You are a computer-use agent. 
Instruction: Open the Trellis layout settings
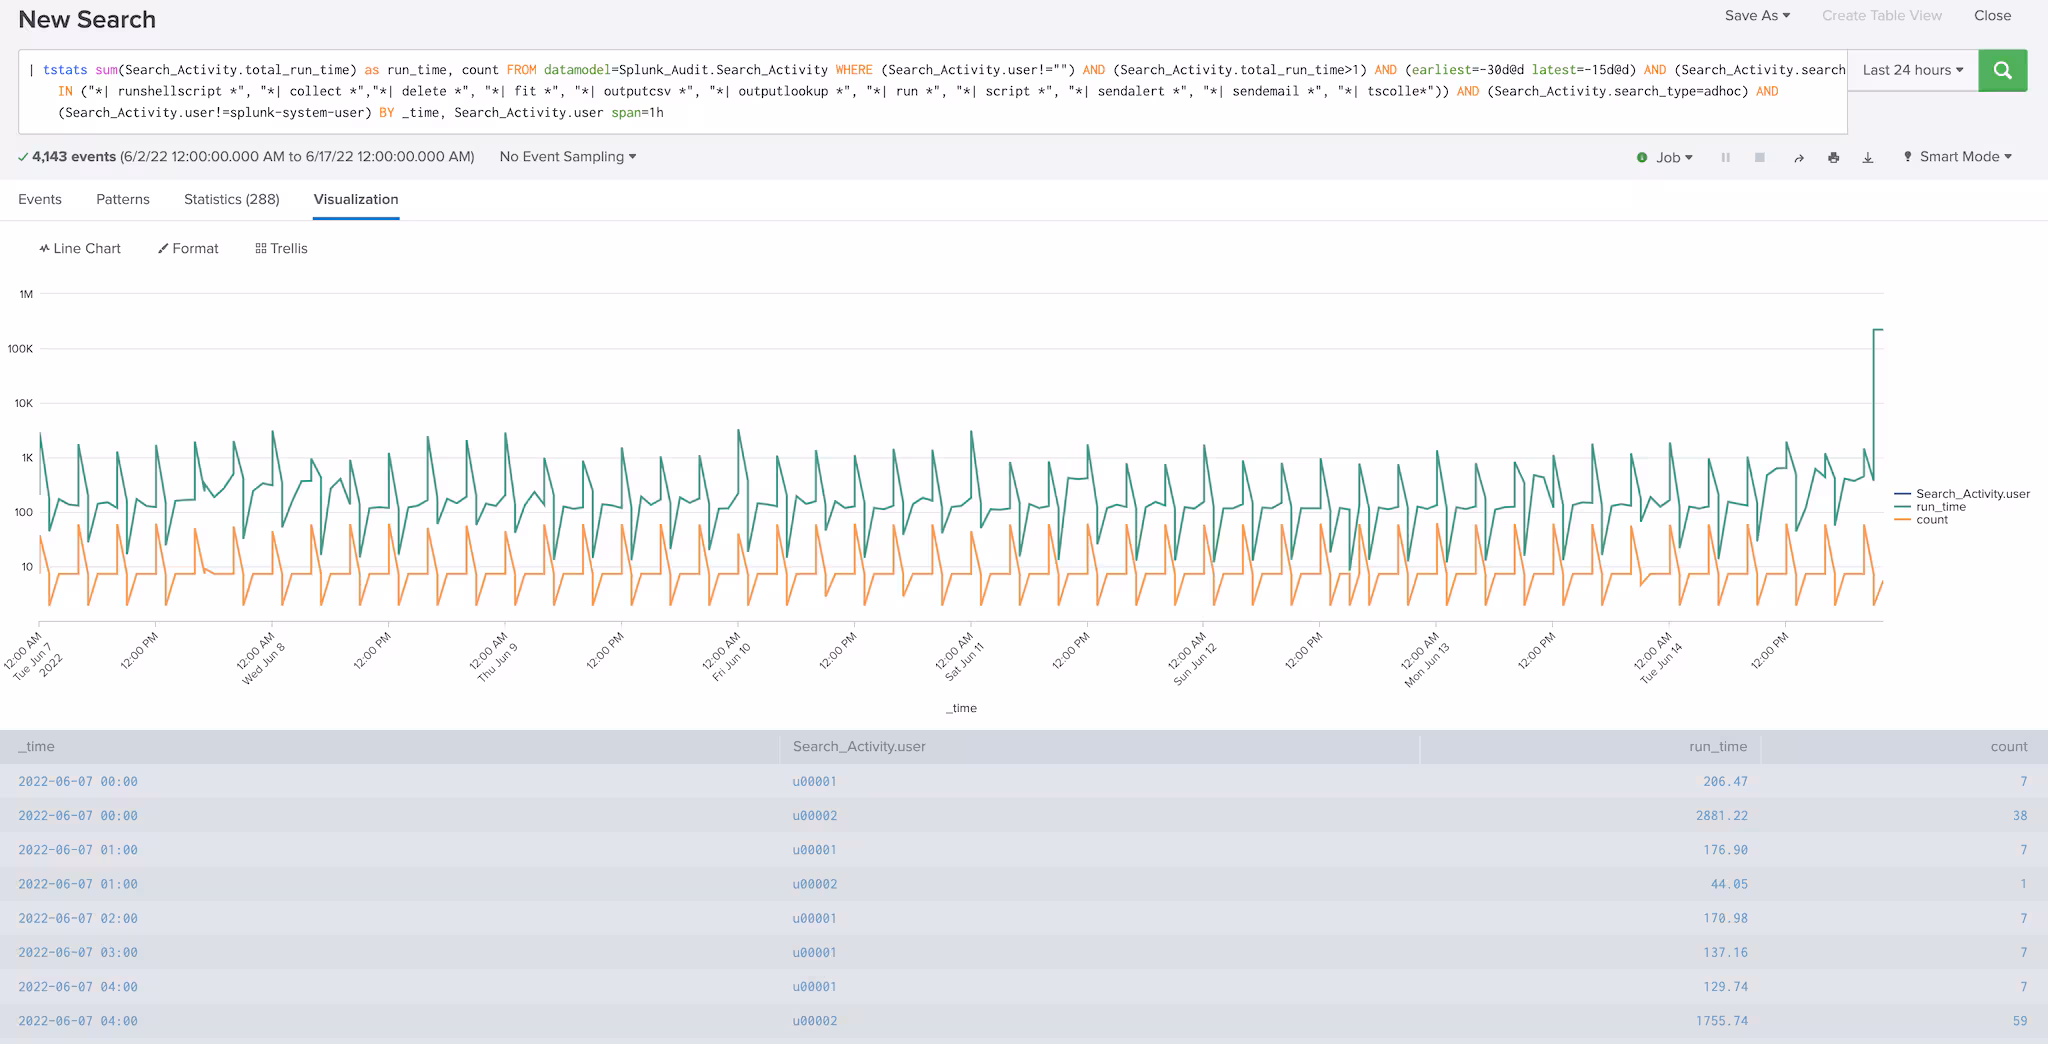[281, 248]
